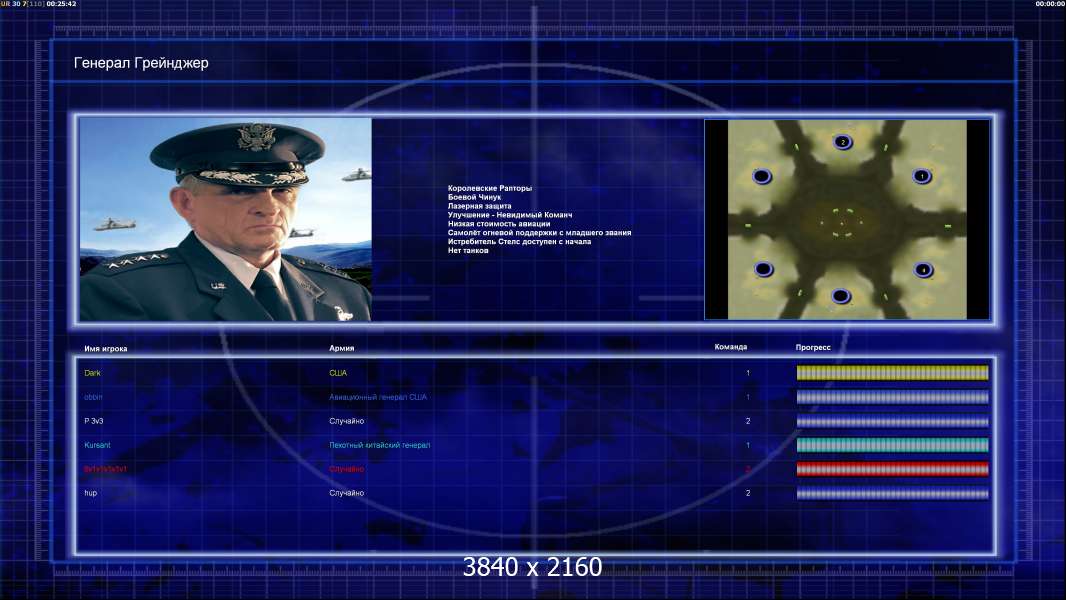Click the Лазерная защита ability line

[479, 206]
